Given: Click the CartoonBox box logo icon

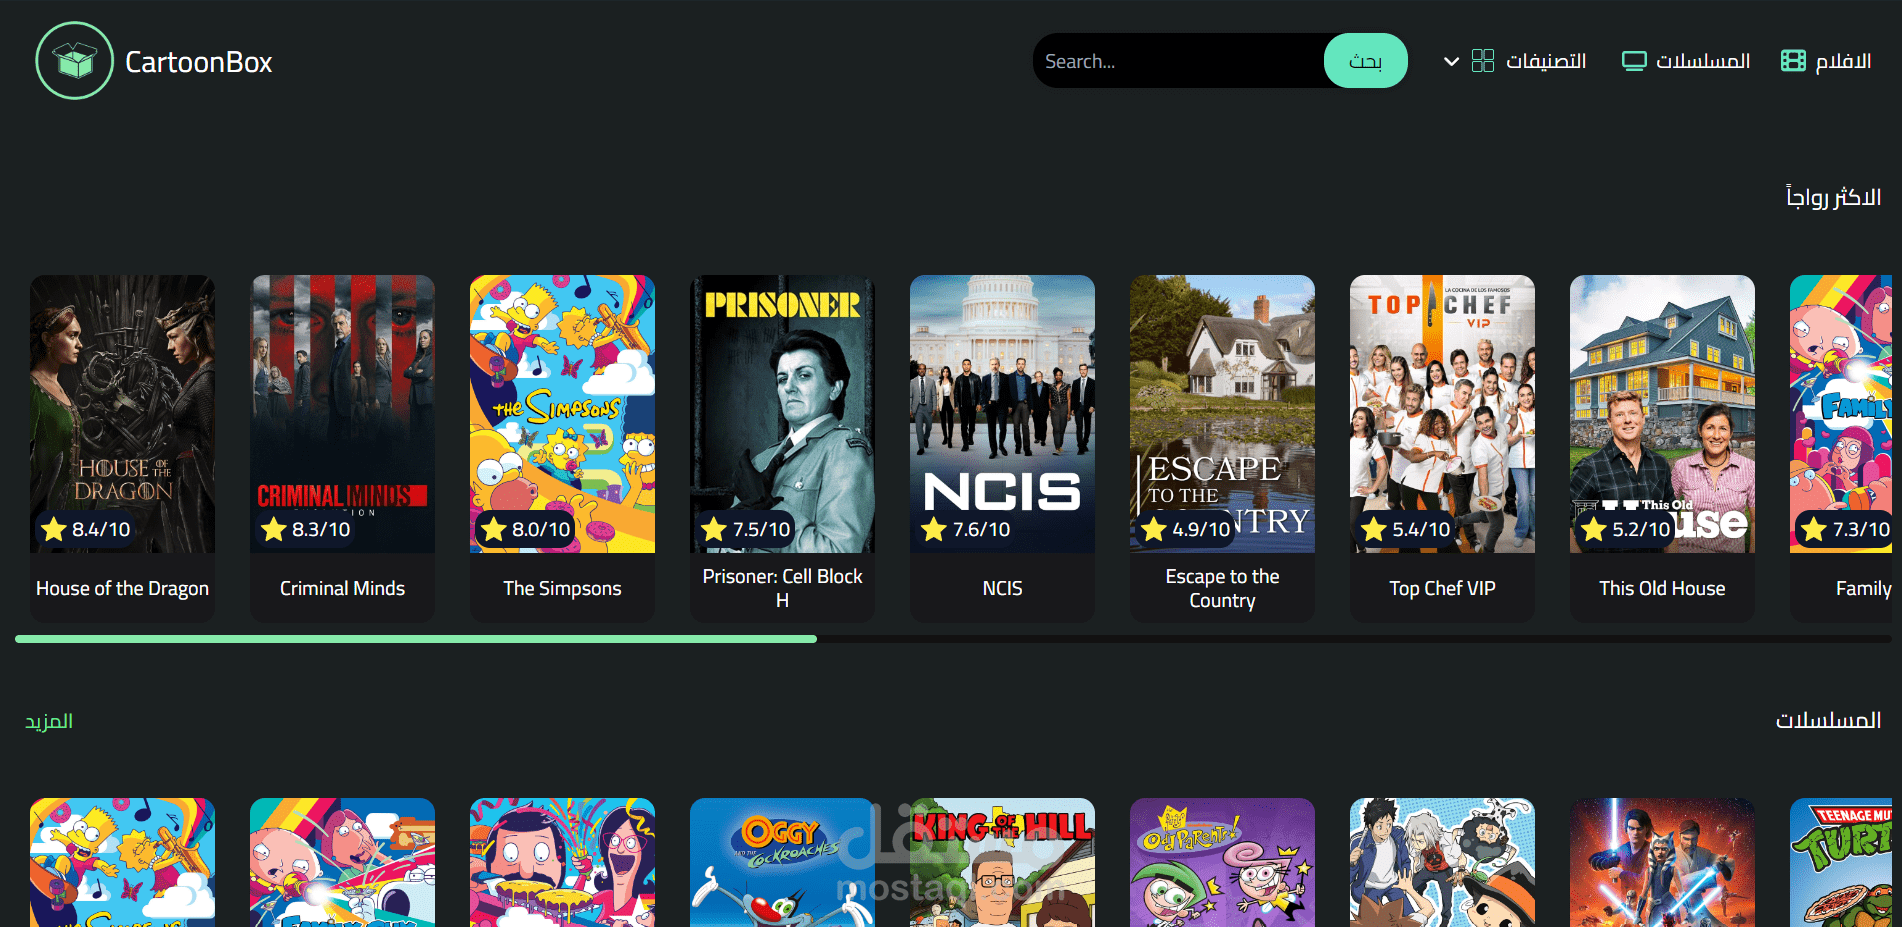Looking at the screenshot, I should coord(73,60).
